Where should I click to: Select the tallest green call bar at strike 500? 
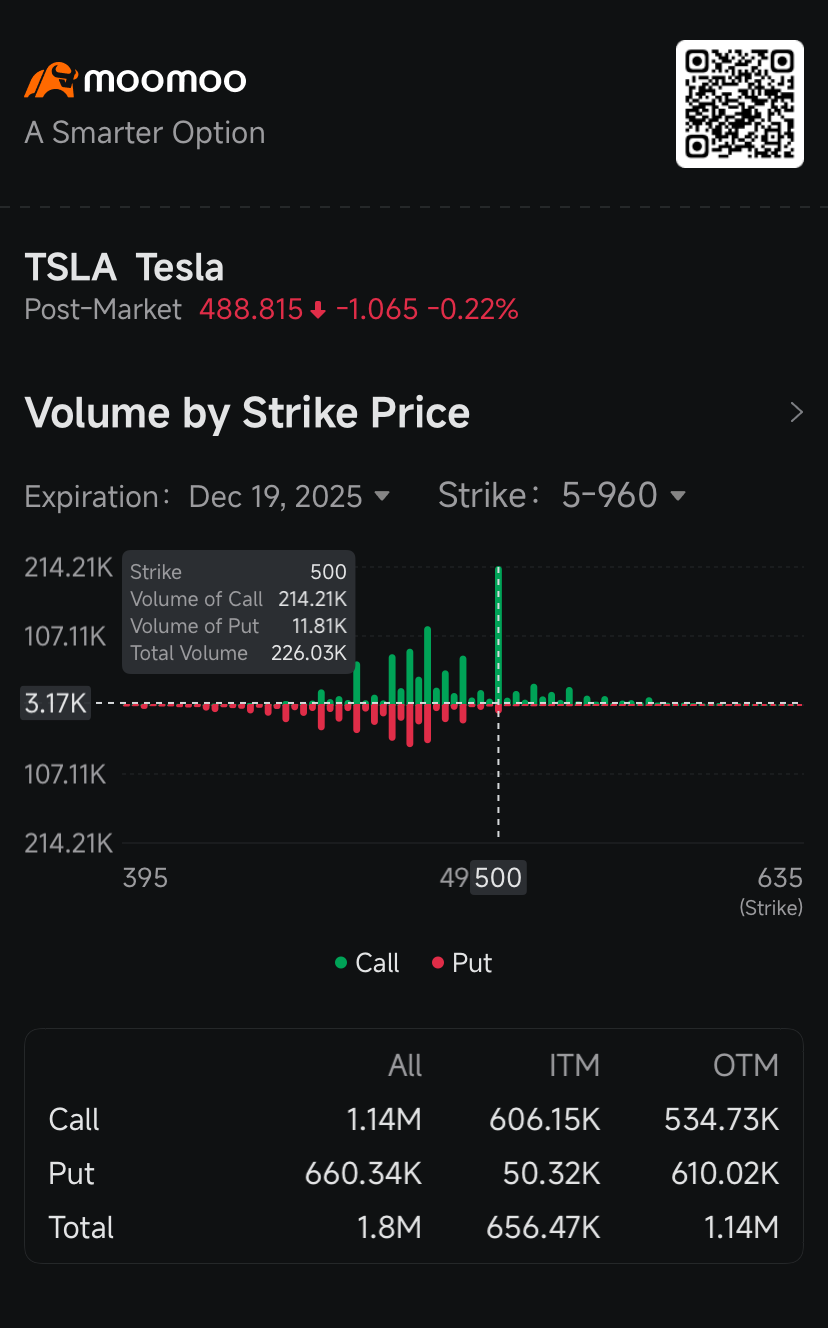coord(498,630)
